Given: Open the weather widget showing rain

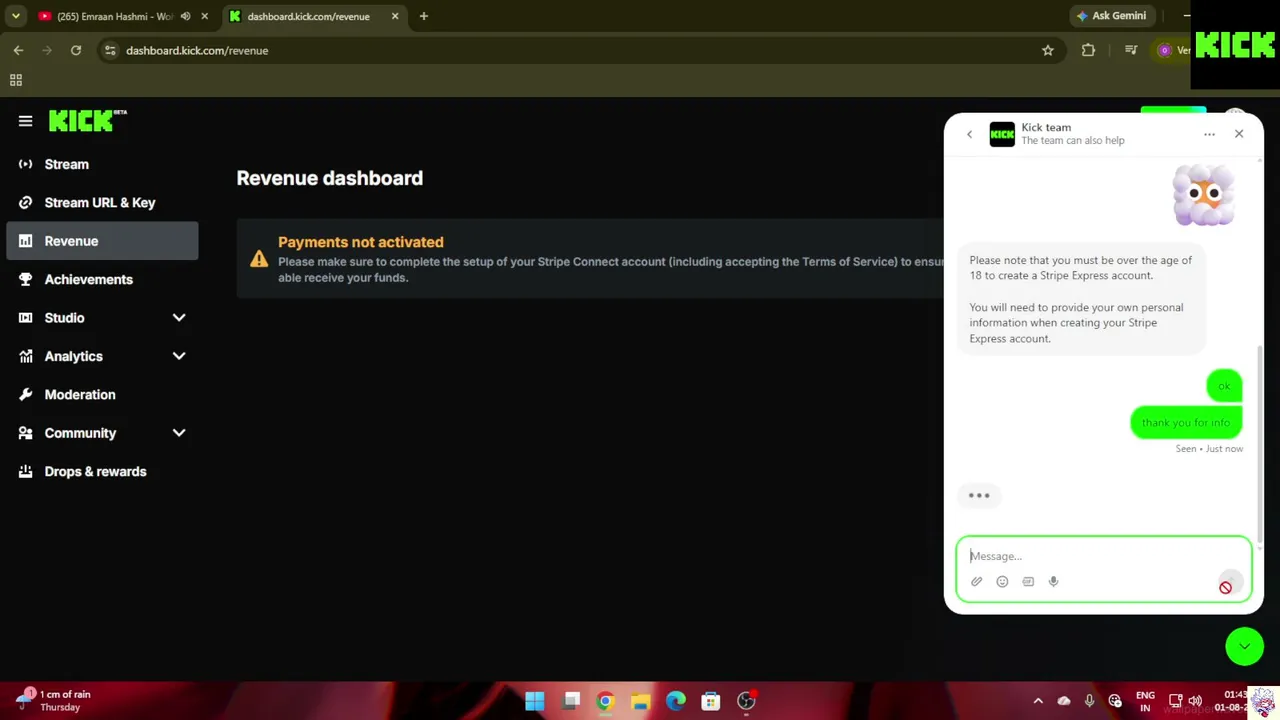Looking at the screenshot, I should point(53,700).
